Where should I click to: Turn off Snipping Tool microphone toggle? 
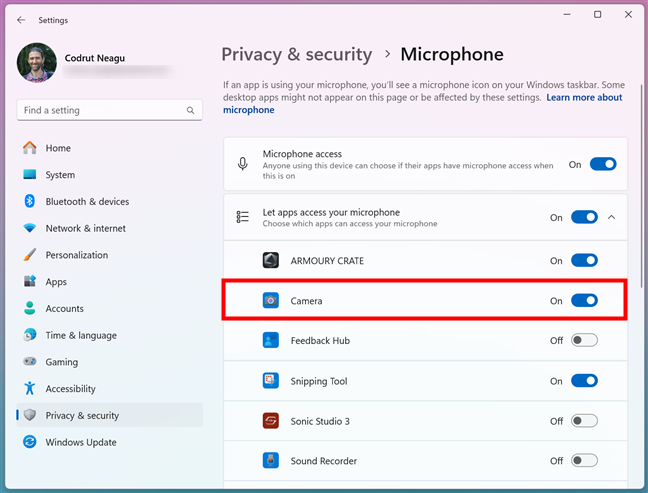point(584,381)
